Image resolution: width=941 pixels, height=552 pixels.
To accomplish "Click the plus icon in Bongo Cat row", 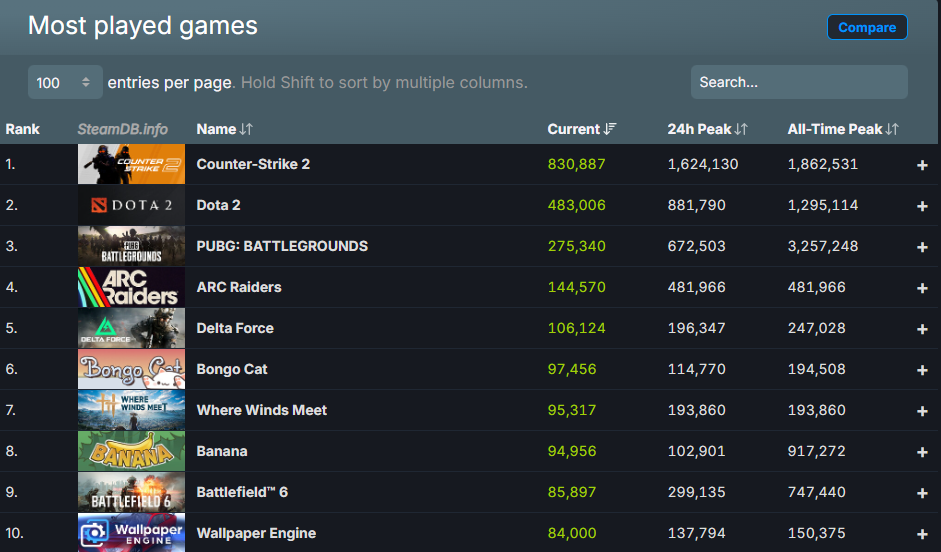I will (x=922, y=370).
